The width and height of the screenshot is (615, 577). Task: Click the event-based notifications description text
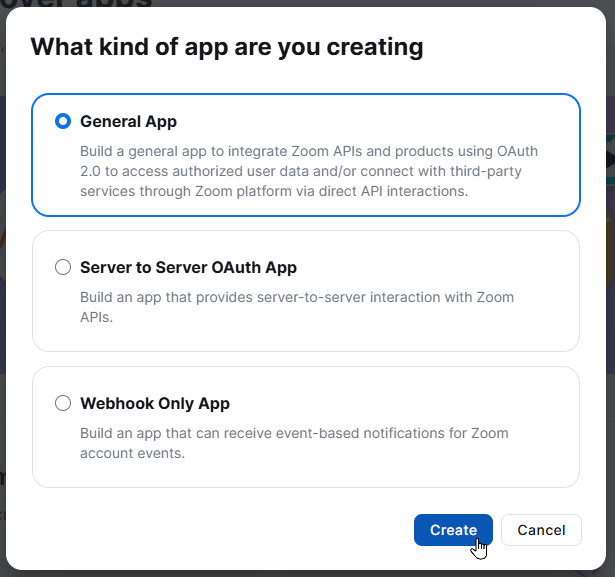pyautogui.click(x=294, y=443)
